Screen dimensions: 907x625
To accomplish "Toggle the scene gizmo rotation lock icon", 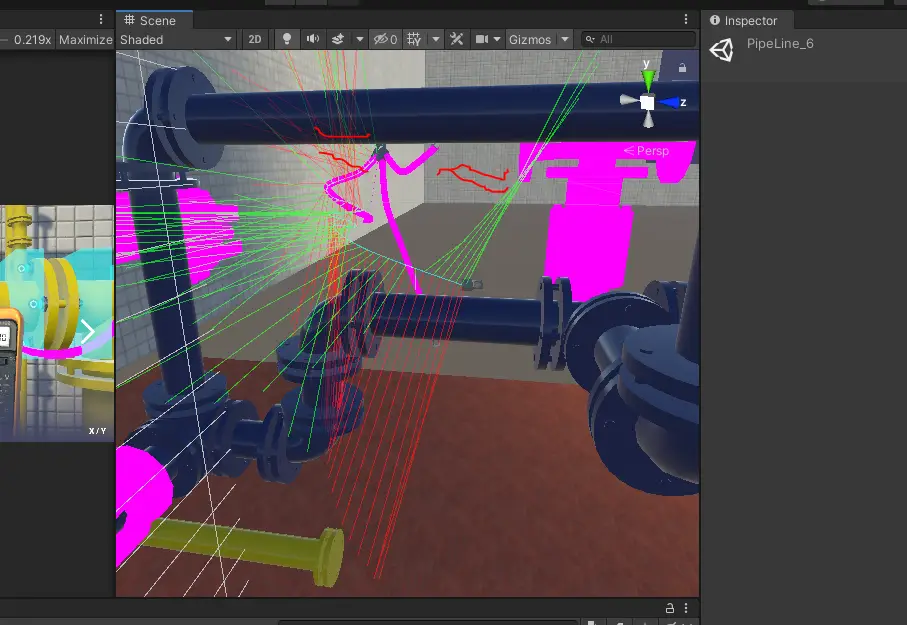I will coord(682,68).
